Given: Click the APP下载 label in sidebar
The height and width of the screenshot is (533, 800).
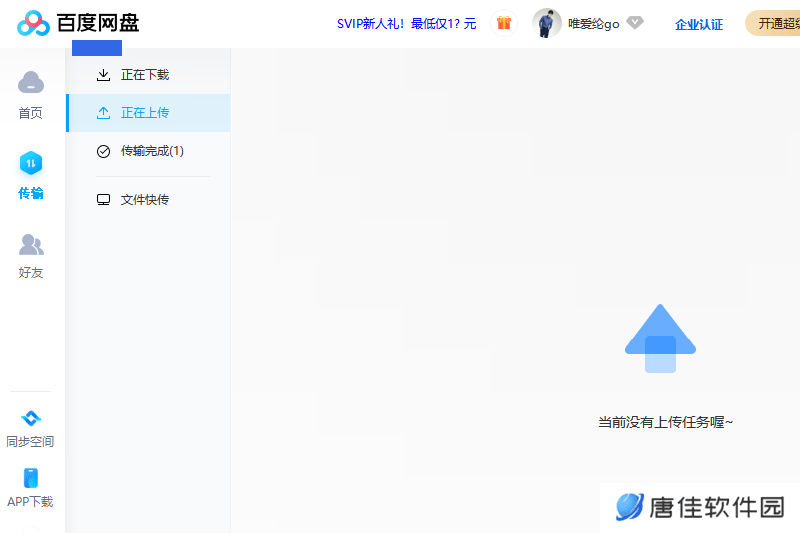Looking at the screenshot, I should 30,501.
